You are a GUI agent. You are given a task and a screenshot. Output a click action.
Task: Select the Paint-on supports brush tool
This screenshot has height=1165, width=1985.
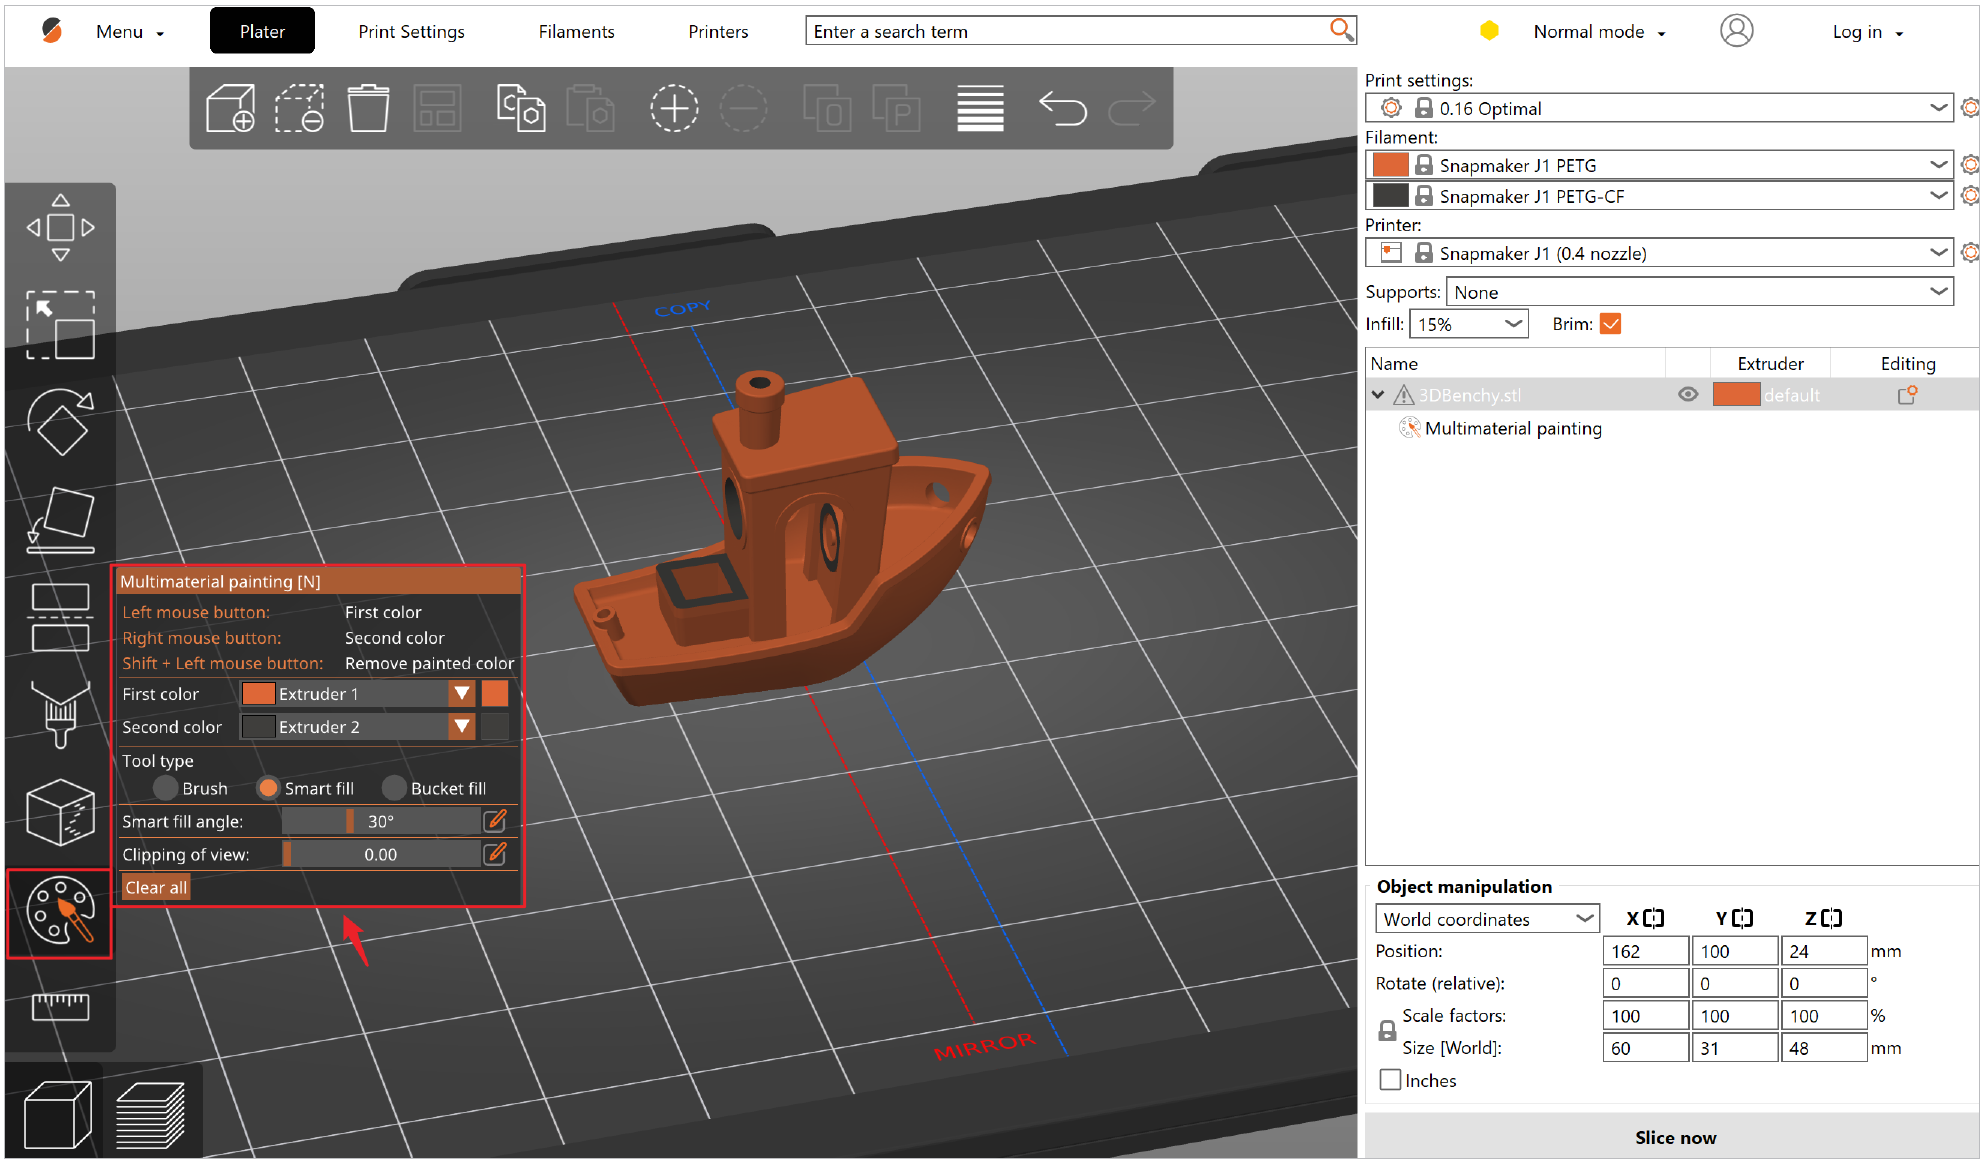[x=60, y=714]
